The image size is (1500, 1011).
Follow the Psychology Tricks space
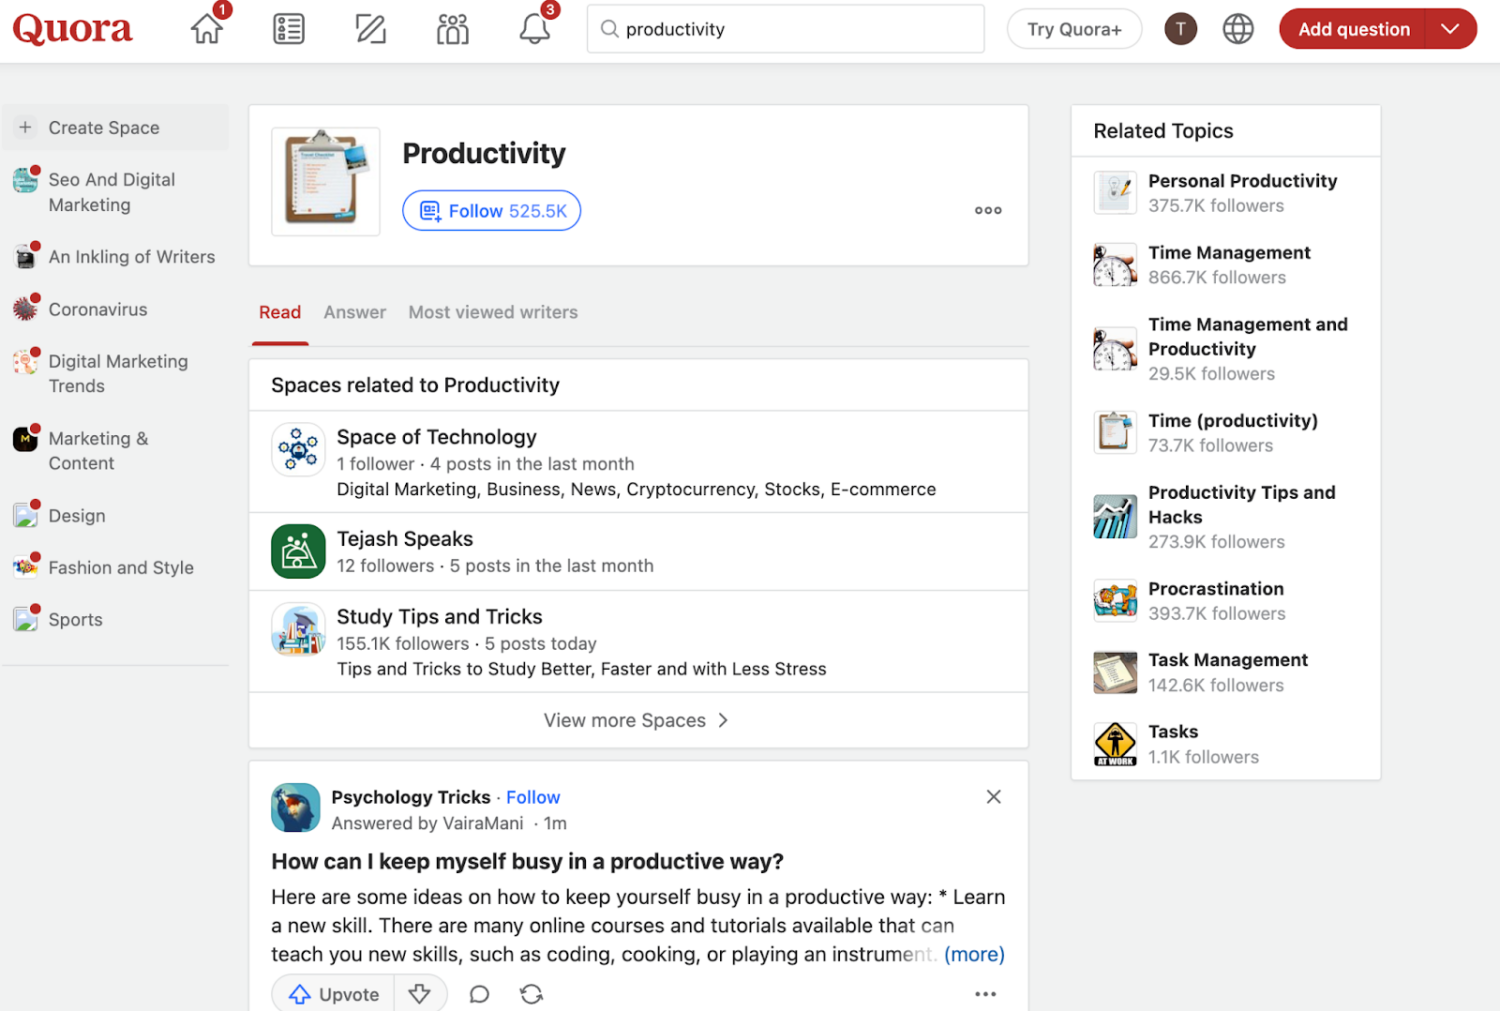coord(533,797)
